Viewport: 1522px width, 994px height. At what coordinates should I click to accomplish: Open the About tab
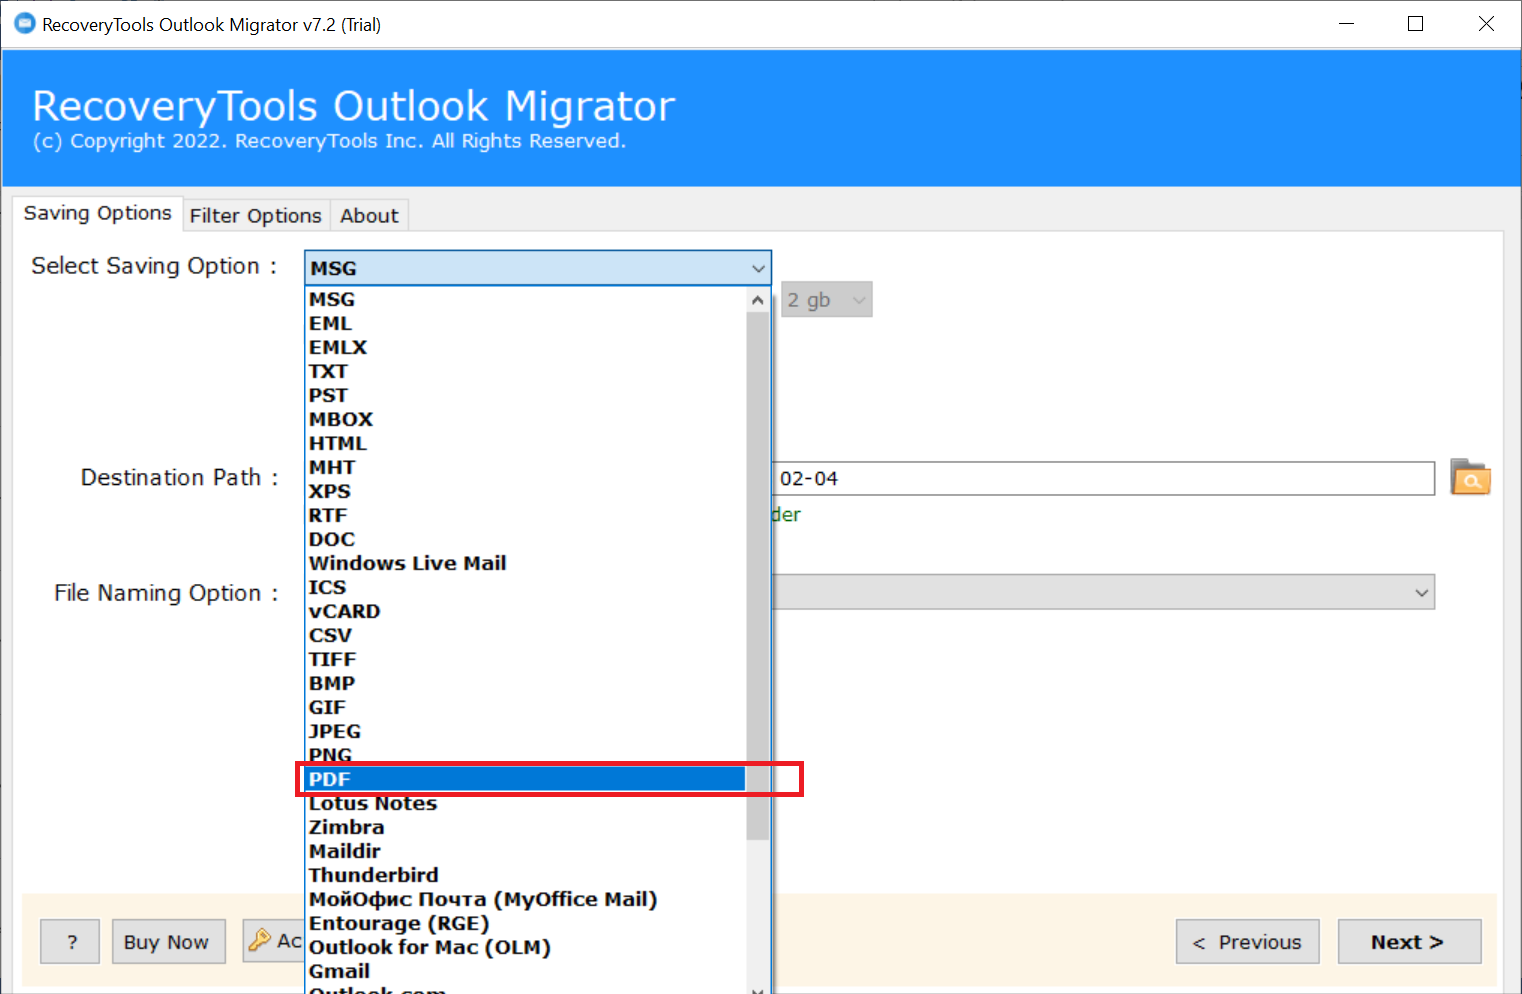point(369,215)
